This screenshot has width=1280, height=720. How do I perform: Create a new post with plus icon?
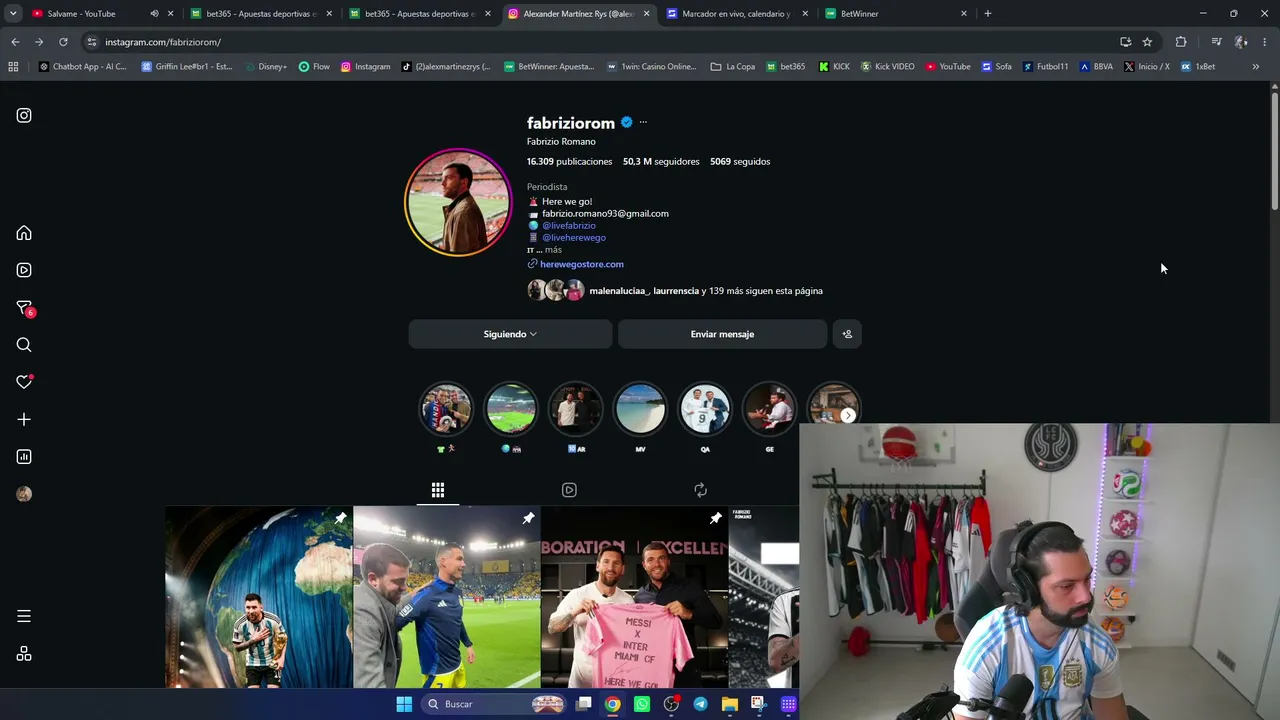pos(24,420)
